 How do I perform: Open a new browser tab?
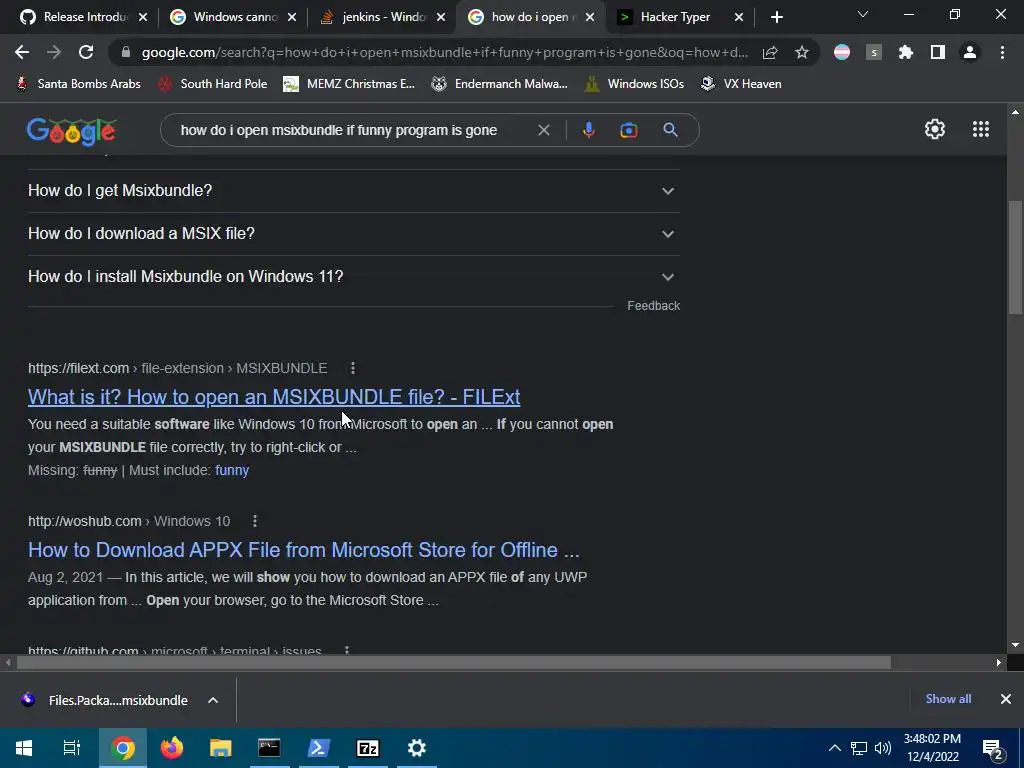point(776,18)
